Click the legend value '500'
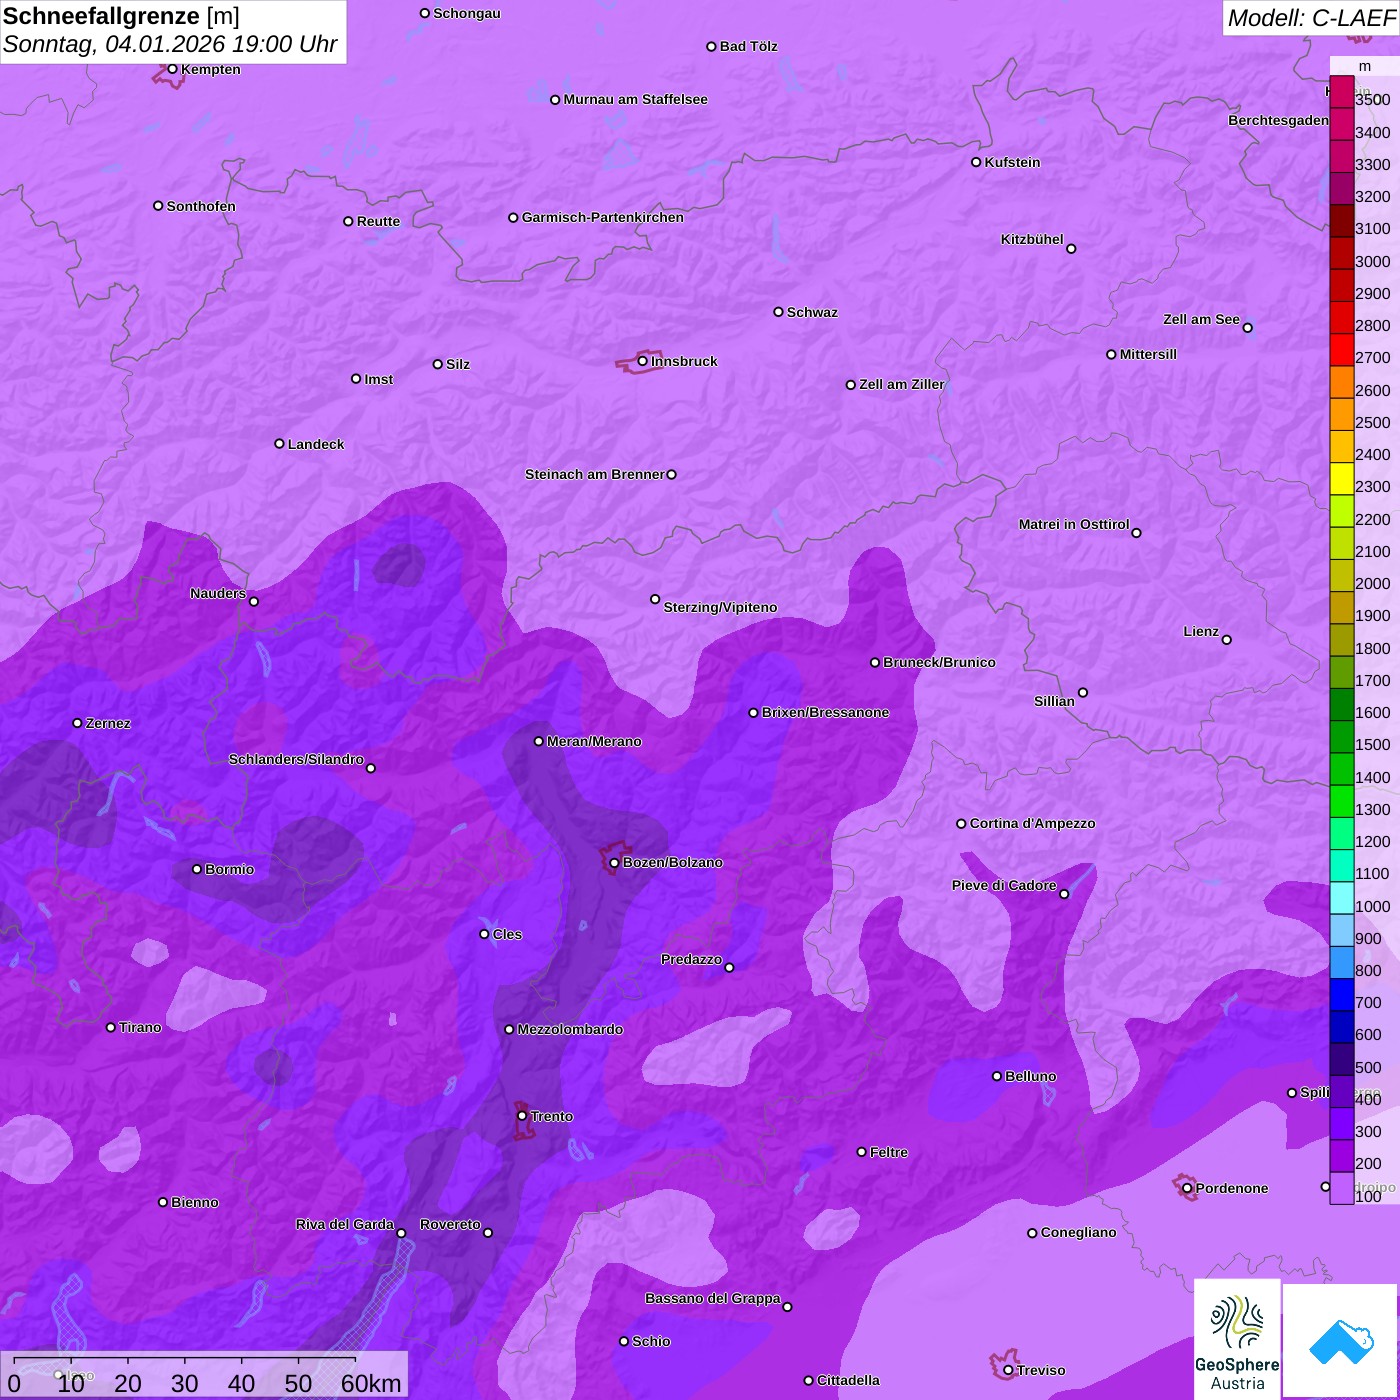The width and height of the screenshot is (1400, 1400). [x=1368, y=1068]
